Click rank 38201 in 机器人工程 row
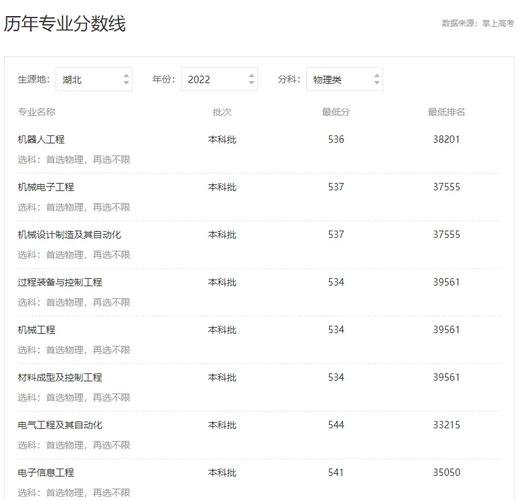The height and width of the screenshot is (500, 518). pos(446,139)
